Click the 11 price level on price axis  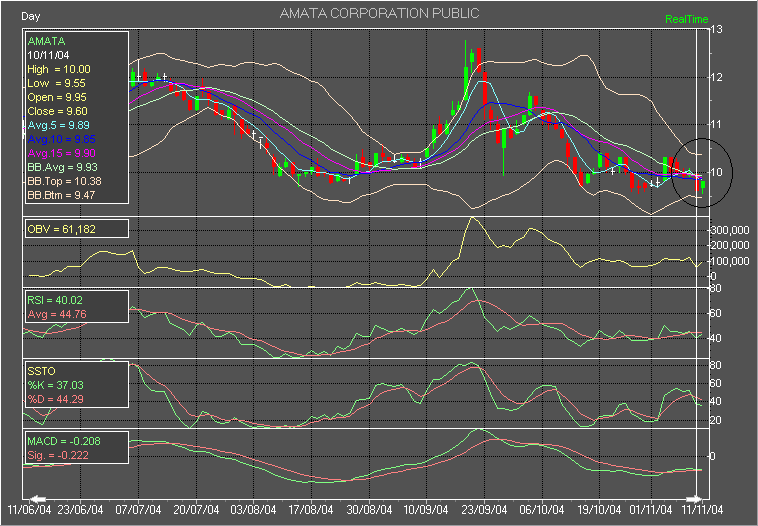click(716, 125)
